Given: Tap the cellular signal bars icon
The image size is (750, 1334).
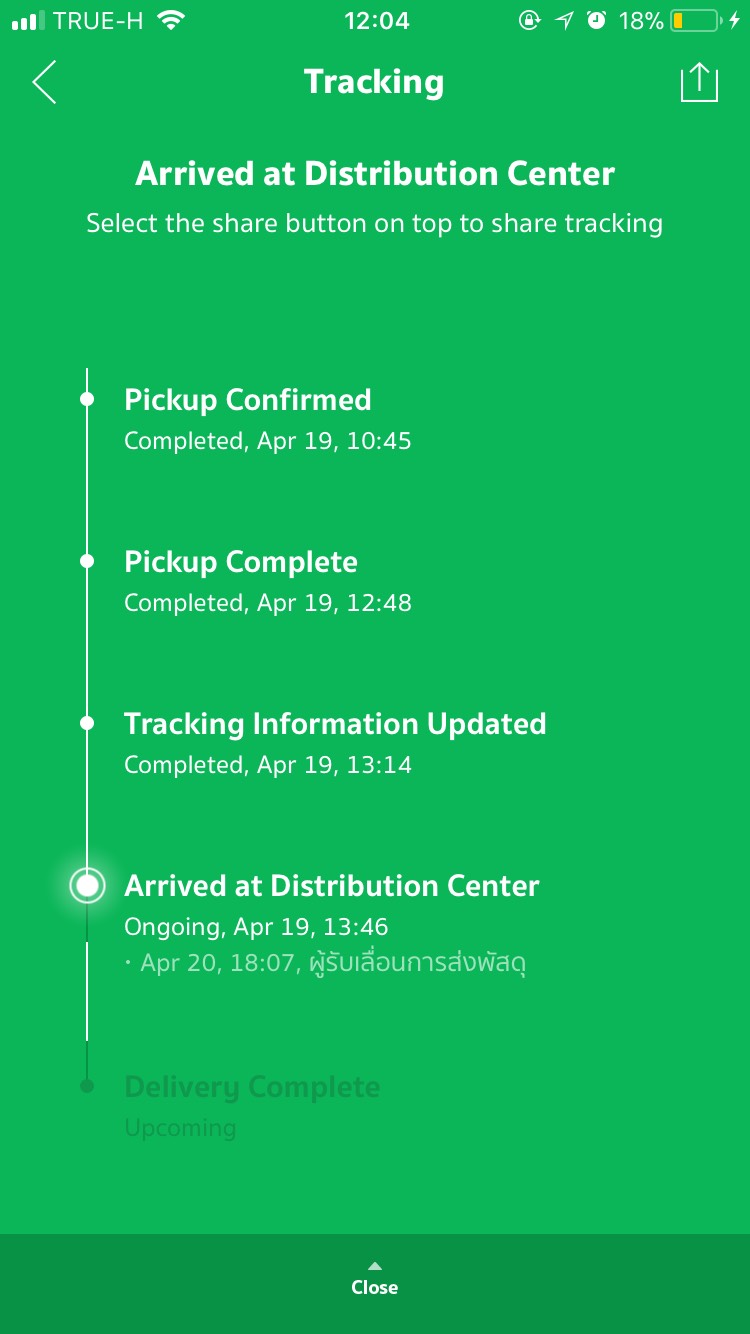Looking at the screenshot, I should tap(30, 21).
